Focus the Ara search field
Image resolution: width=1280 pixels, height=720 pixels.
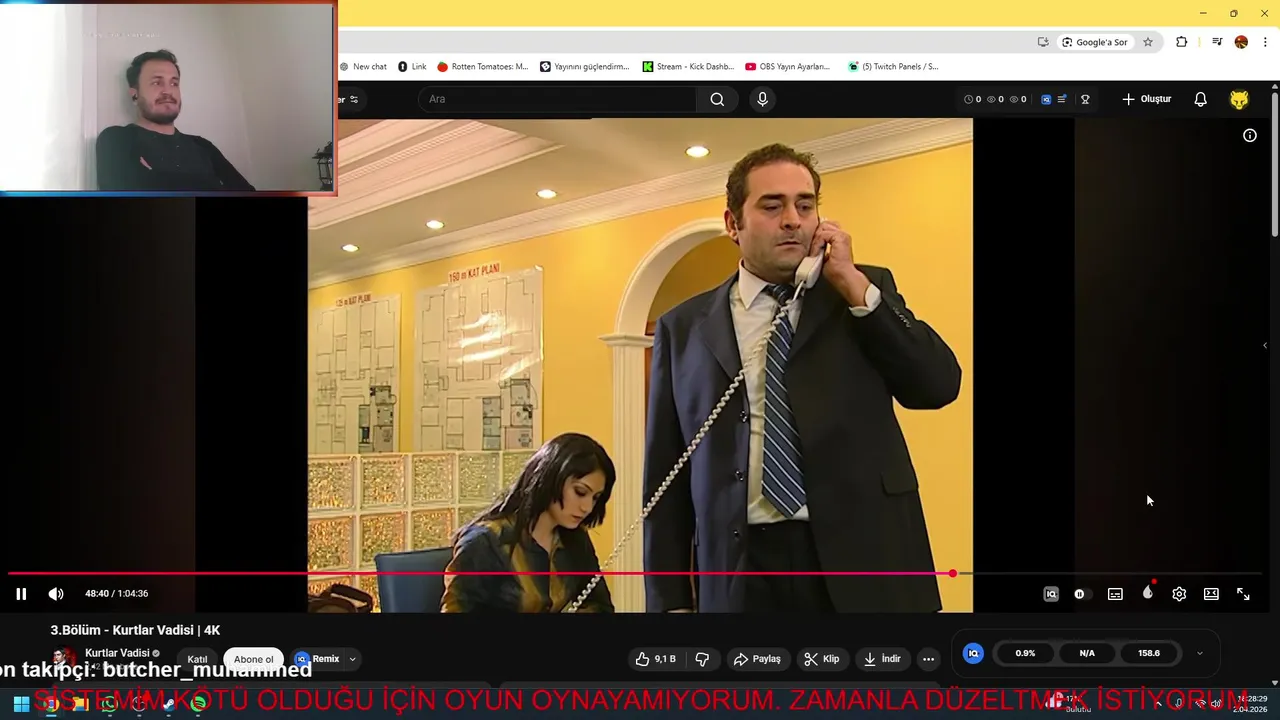[558, 99]
